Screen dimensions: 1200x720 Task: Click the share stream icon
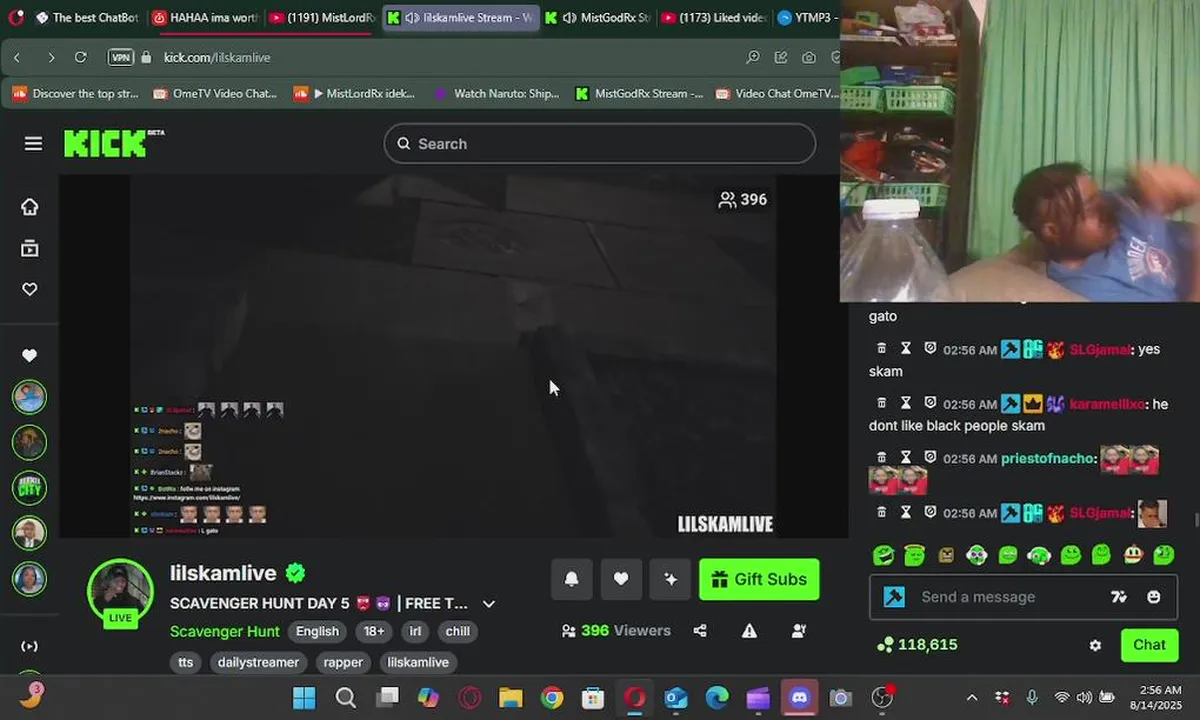coord(700,631)
